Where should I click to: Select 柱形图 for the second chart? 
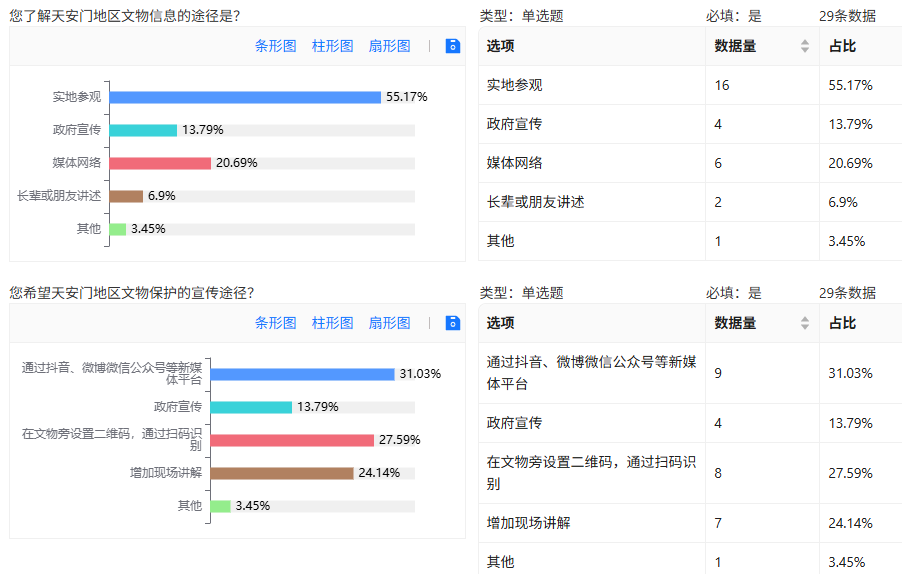click(x=332, y=323)
